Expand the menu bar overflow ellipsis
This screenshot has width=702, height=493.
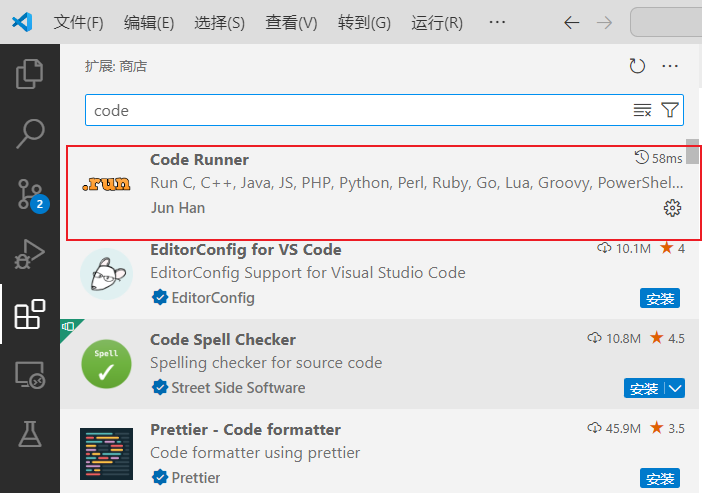pos(497,22)
